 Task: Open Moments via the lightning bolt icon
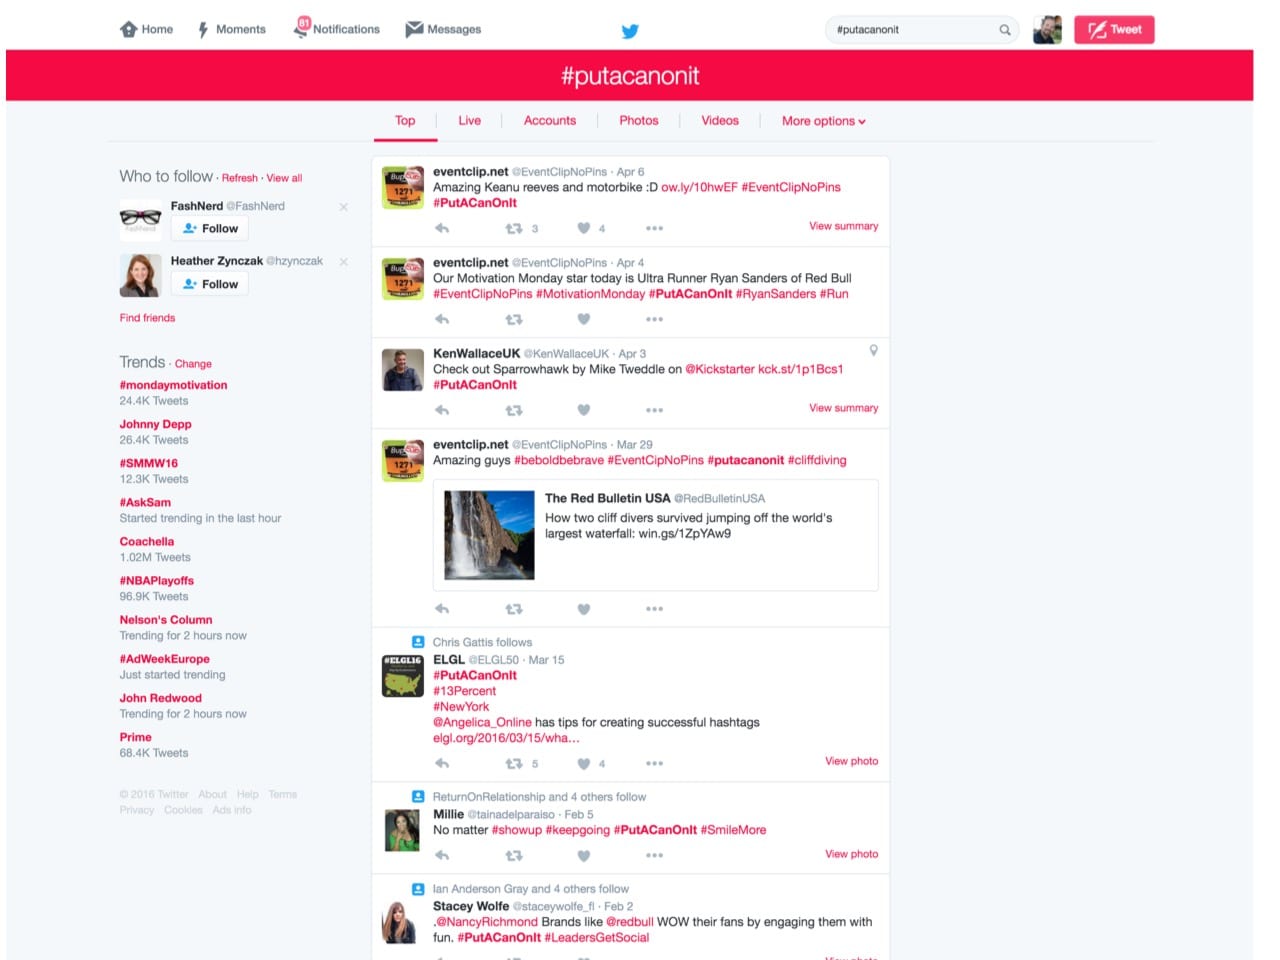point(203,29)
